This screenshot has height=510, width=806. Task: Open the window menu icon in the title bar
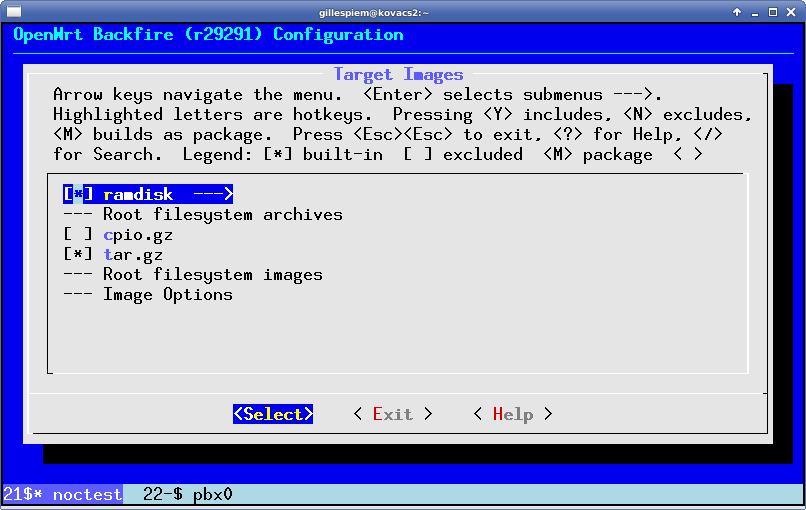(x=14, y=11)
